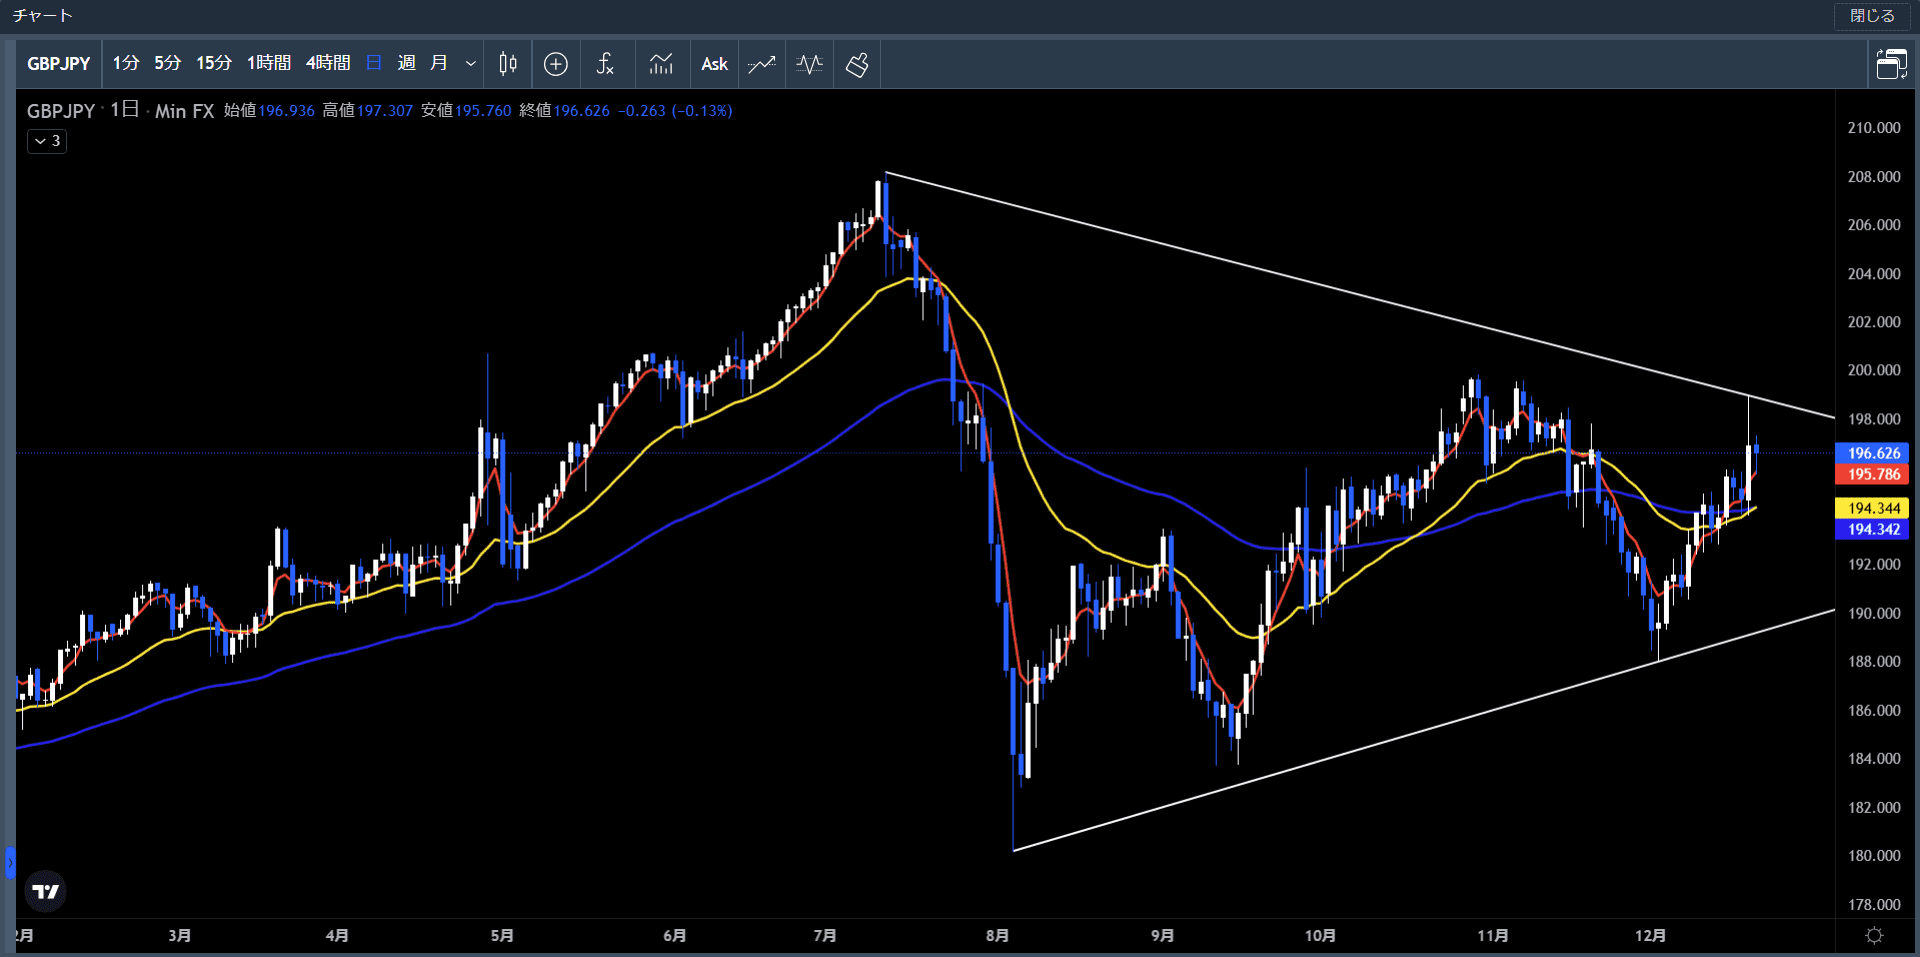Click the 始値 196.936 open value
1920x957 pixels.
coord(269,111)
